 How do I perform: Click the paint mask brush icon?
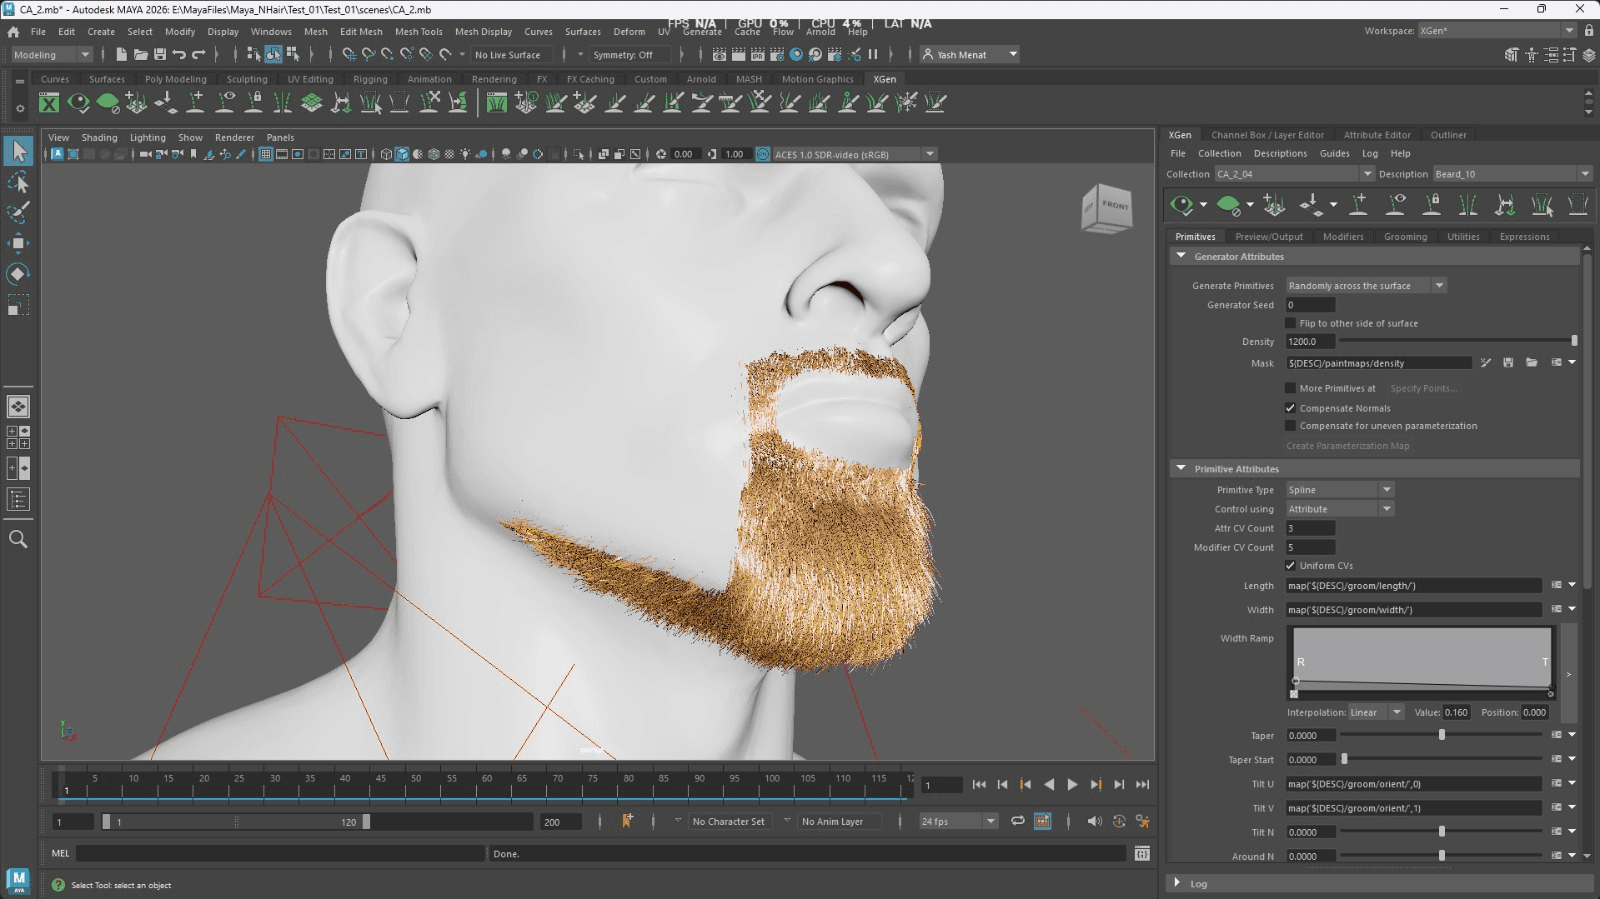pyautogui.click(x=1486, y=363)
